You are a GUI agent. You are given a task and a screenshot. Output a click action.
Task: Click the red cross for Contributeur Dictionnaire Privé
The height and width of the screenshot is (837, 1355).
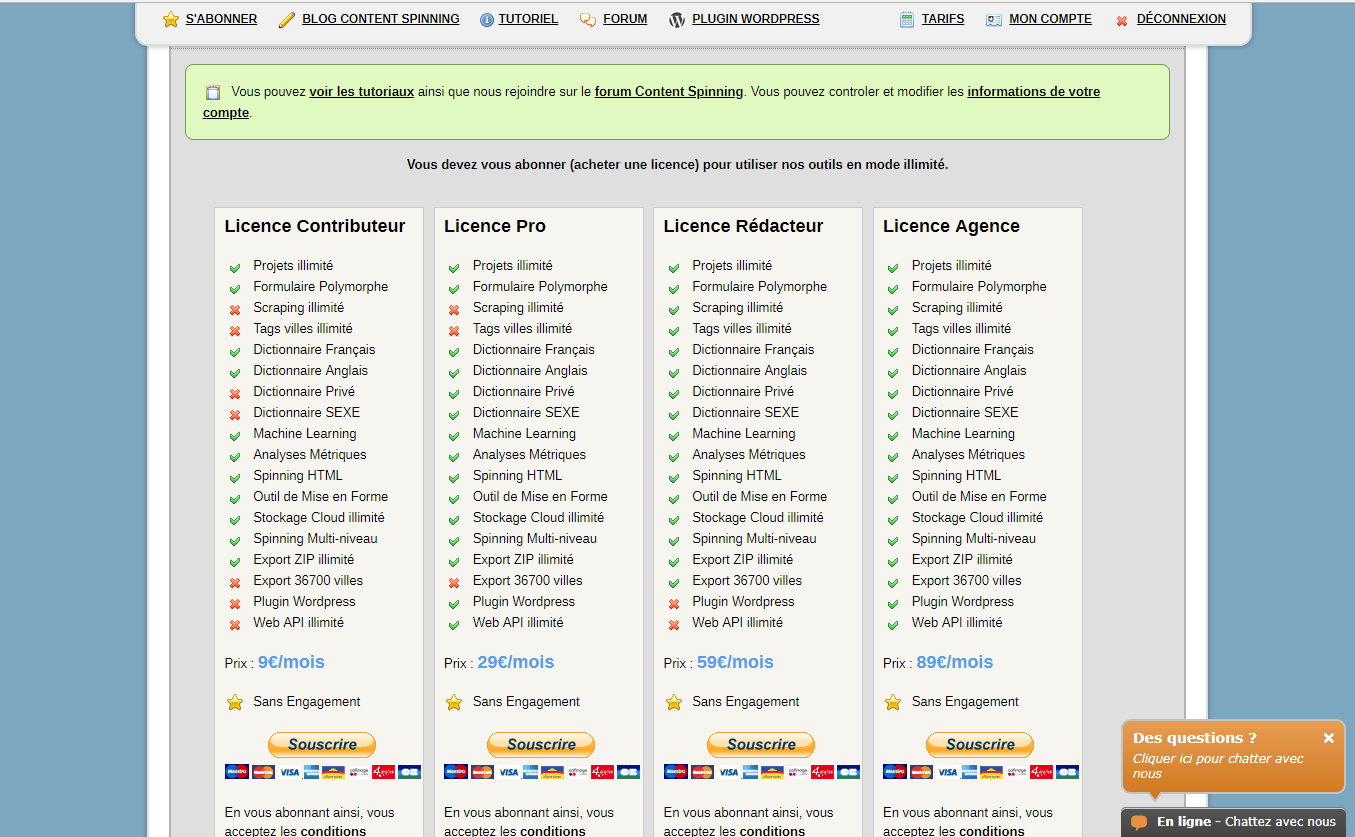coord(235,393)
